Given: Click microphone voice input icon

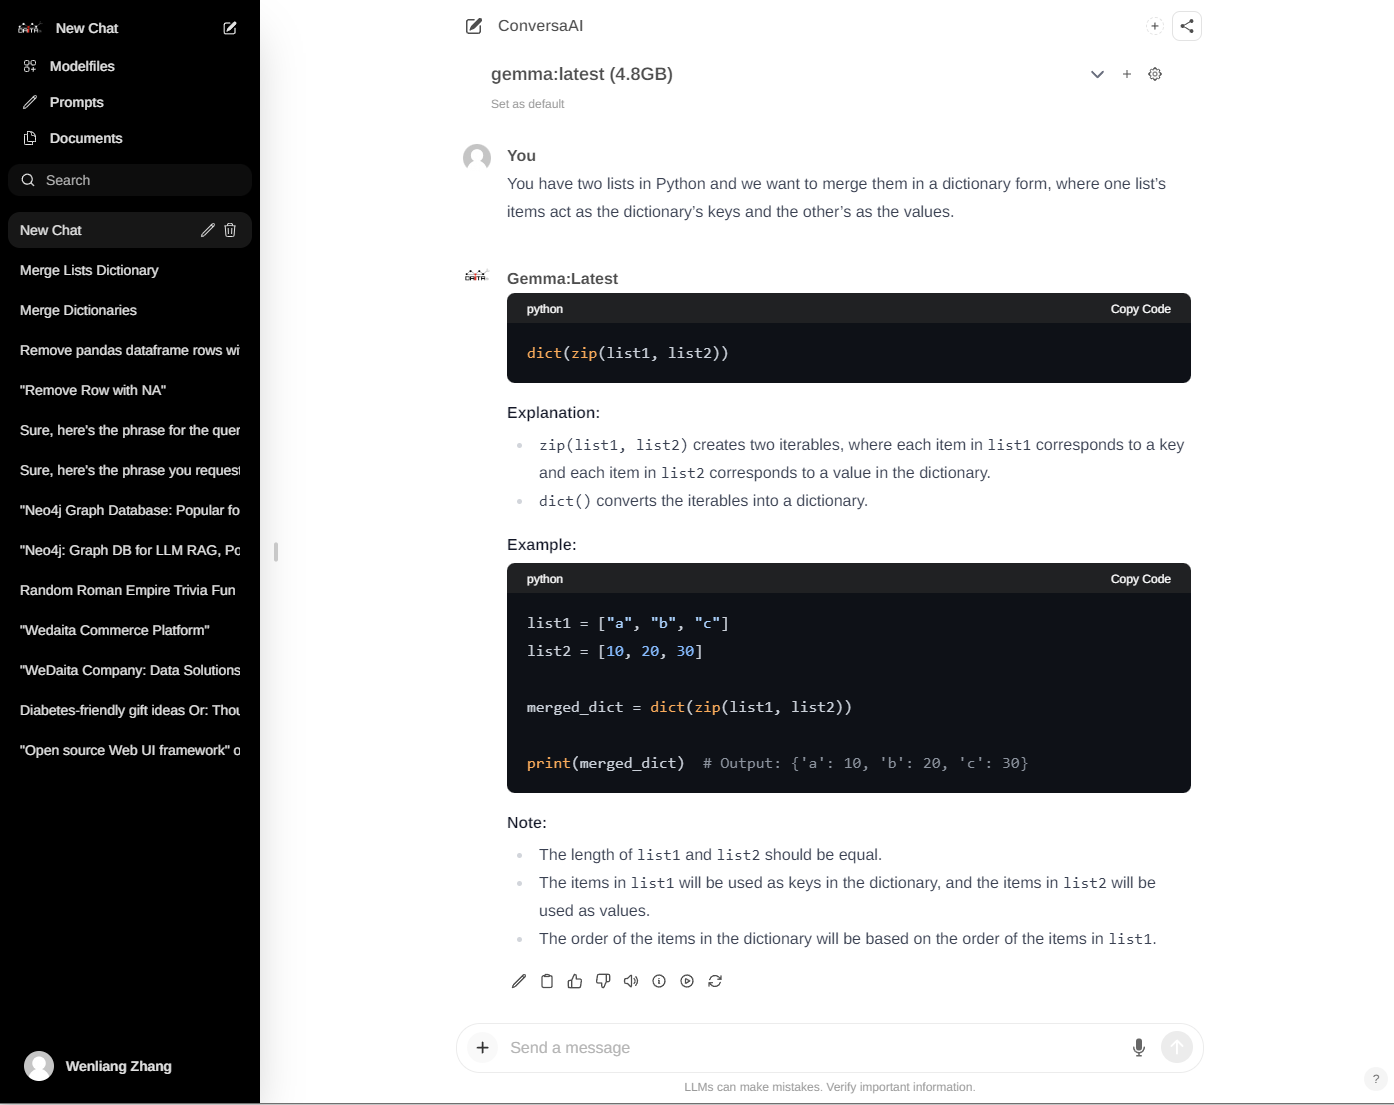Looking at the screenshot, I should tap(1138, 1047).
